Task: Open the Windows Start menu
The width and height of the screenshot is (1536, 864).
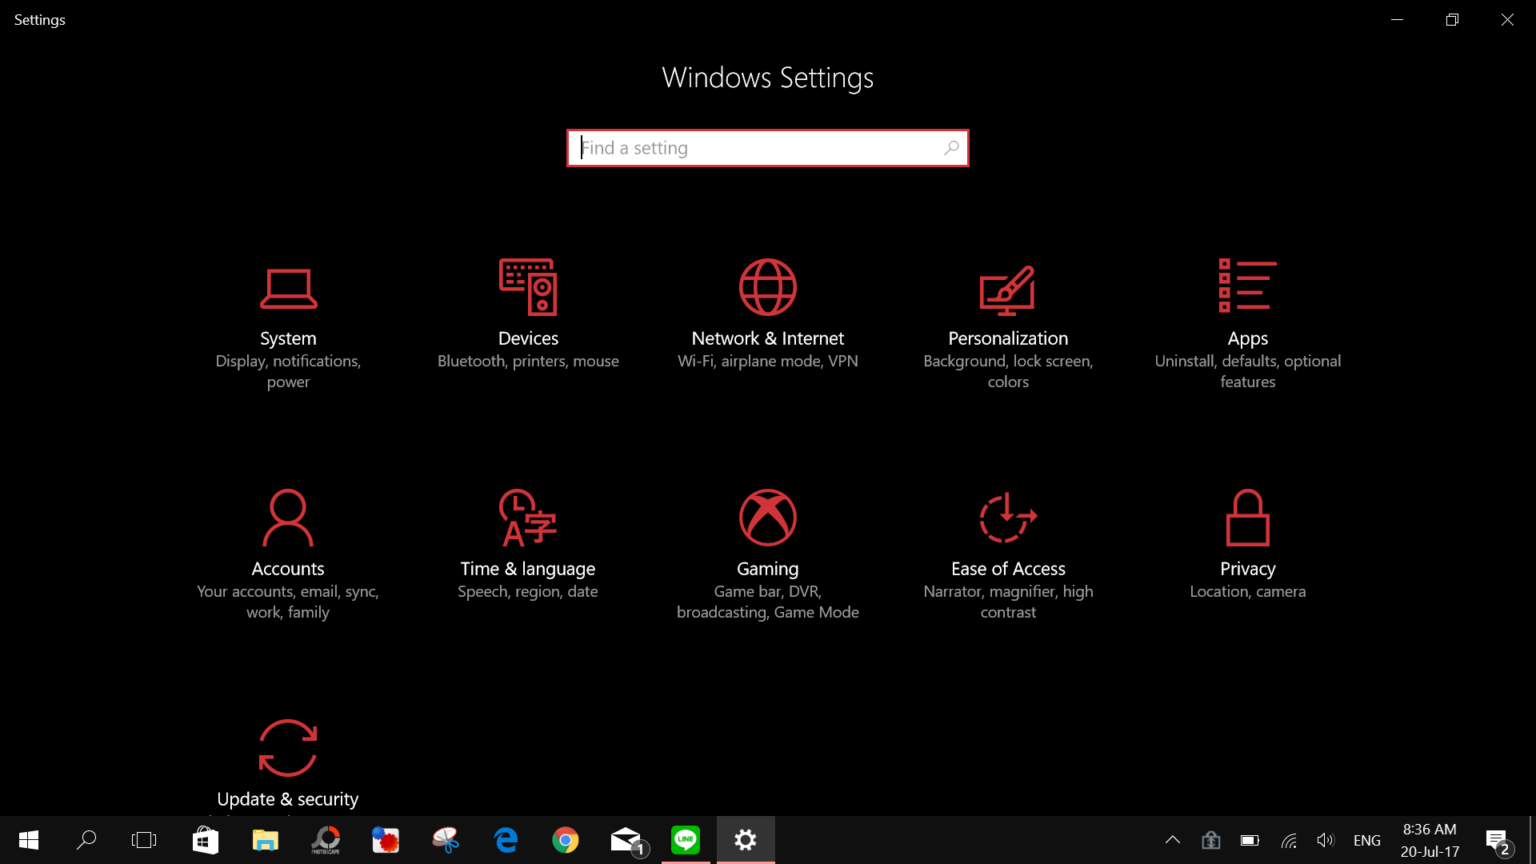Action: click(x=28, y=840)
